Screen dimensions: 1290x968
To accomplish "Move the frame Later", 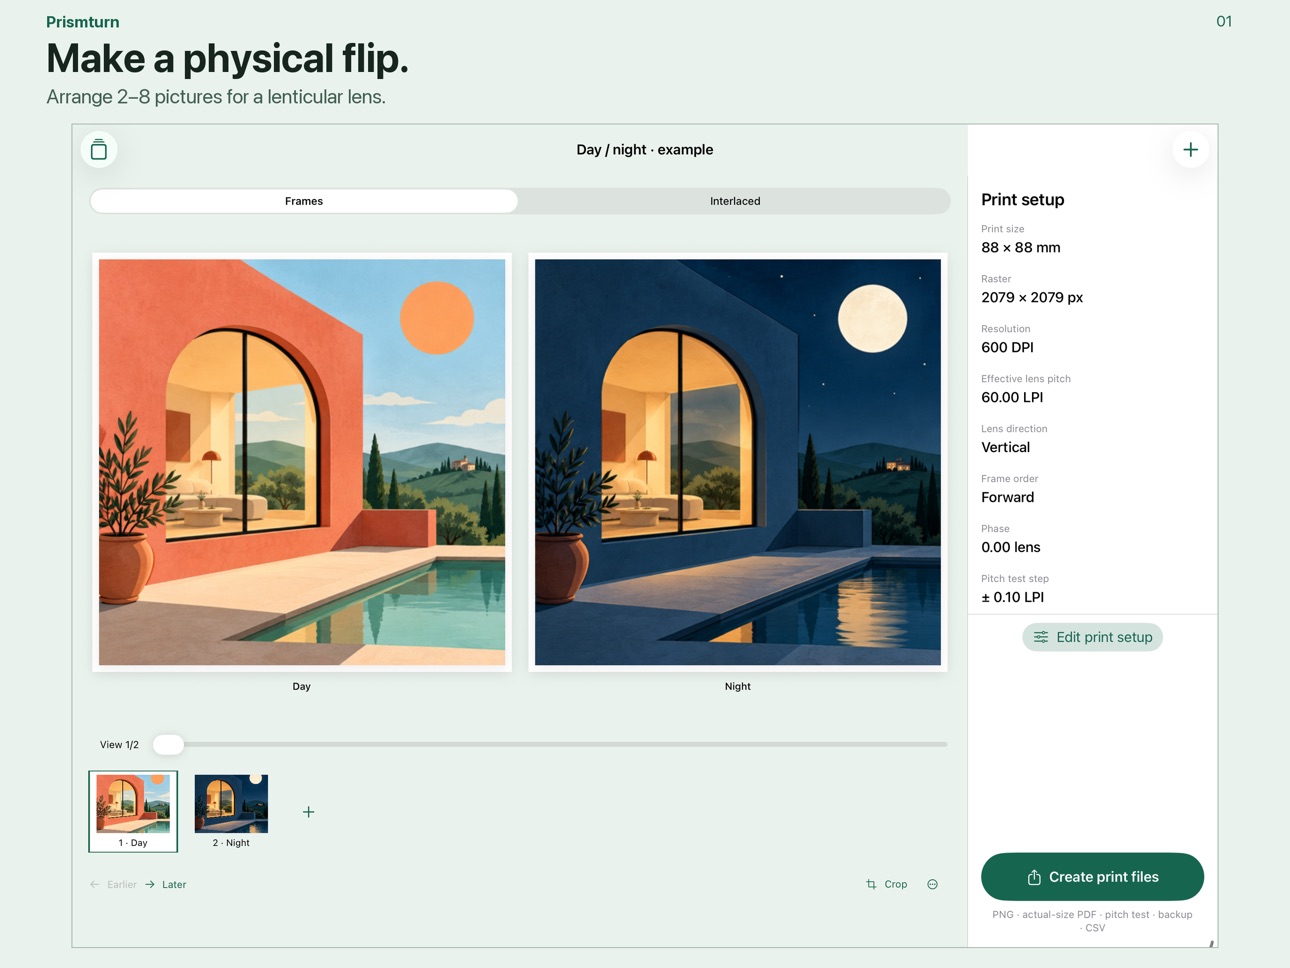I will tap(166, 884).
